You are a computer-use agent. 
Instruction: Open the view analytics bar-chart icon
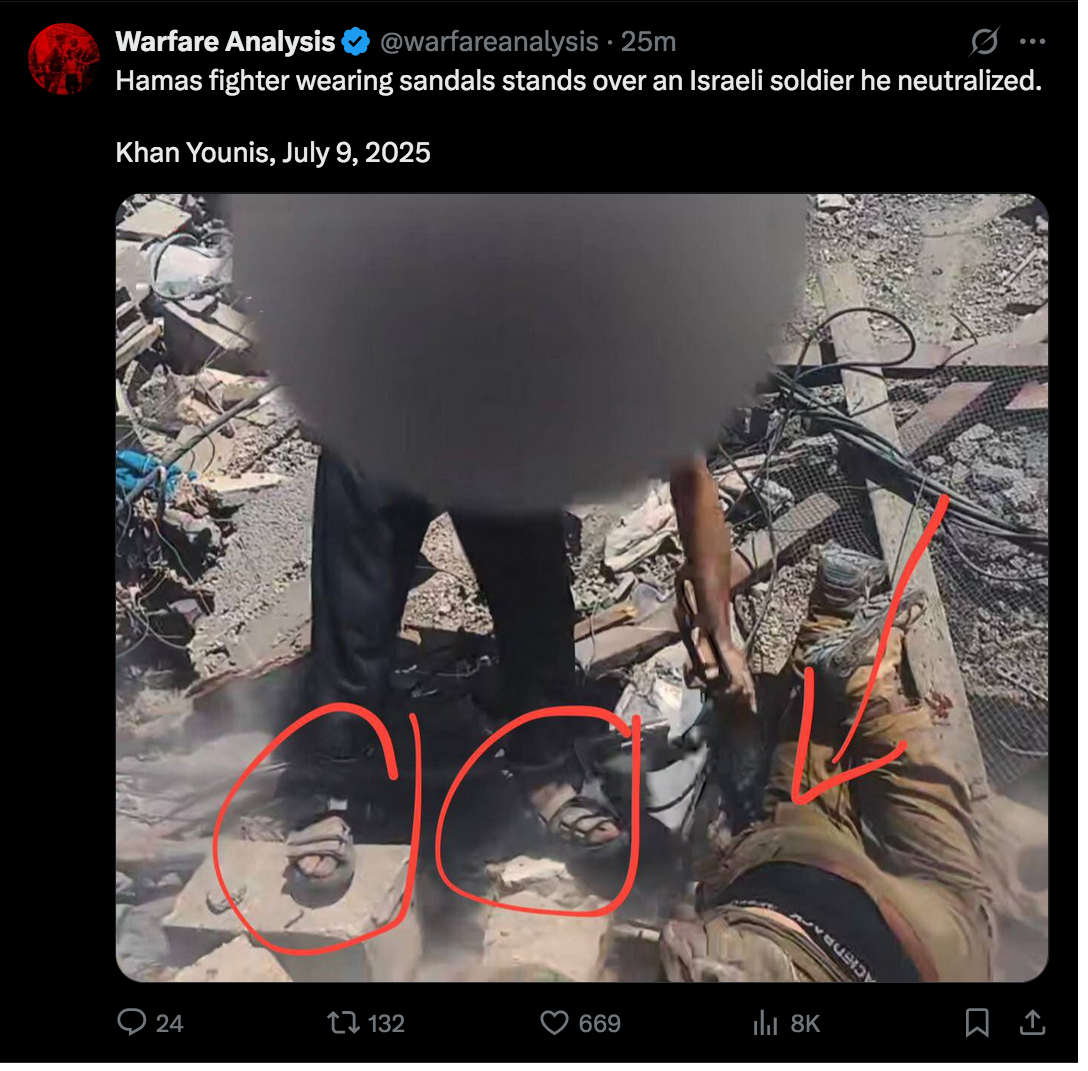coord(765,1022)
